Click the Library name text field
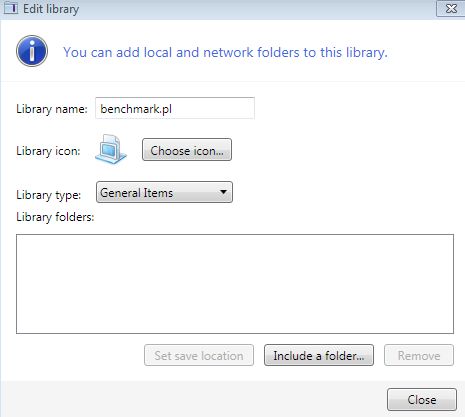 coord(175,108)
